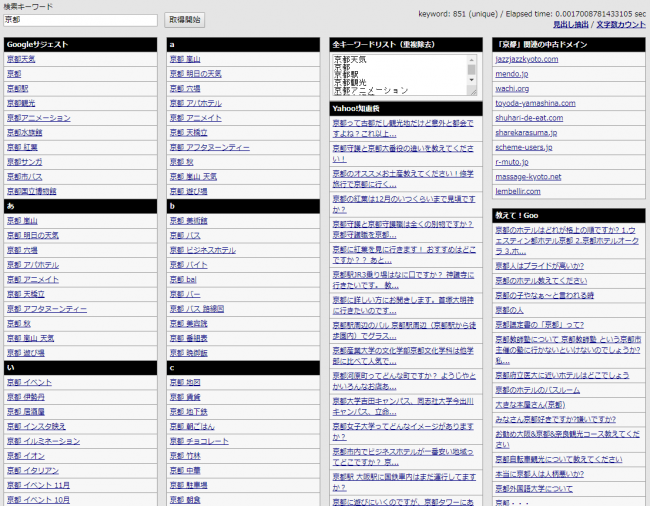
Task: Open the 京都 朝ごはん link
Action: click(x=192, y=426)
